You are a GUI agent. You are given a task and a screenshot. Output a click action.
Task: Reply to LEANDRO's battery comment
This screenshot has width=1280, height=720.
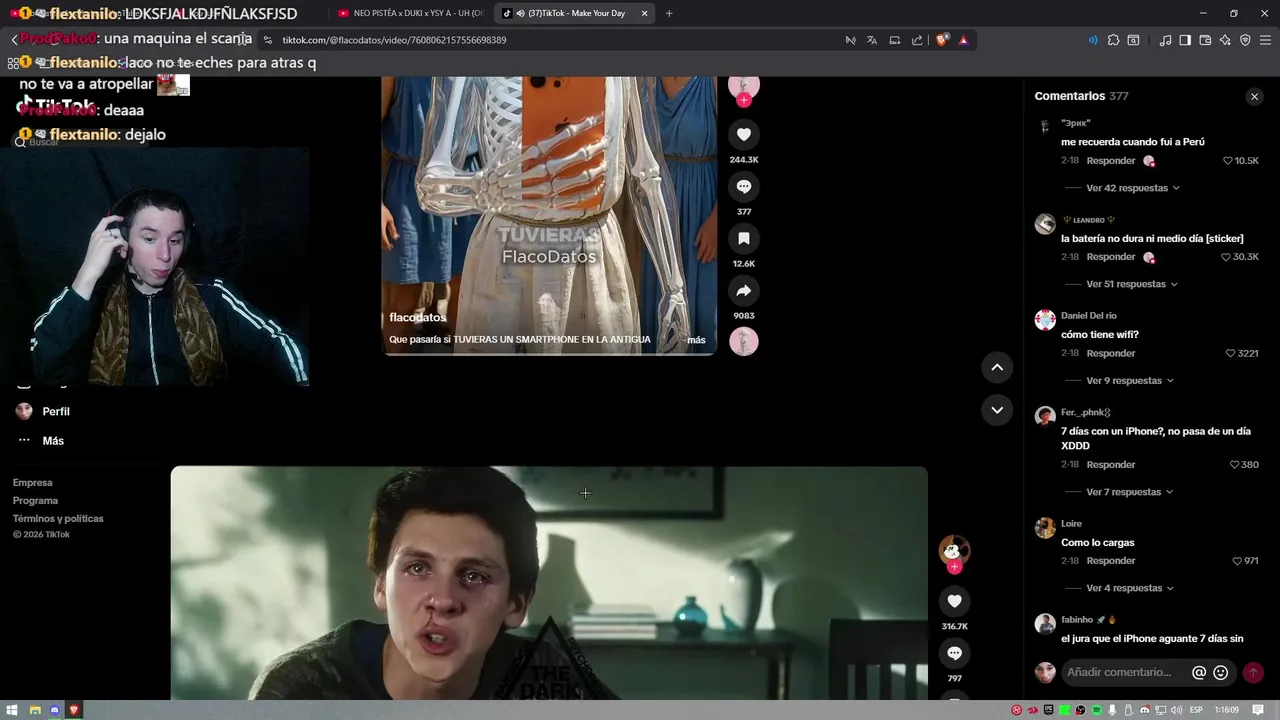click(1111, 257)
